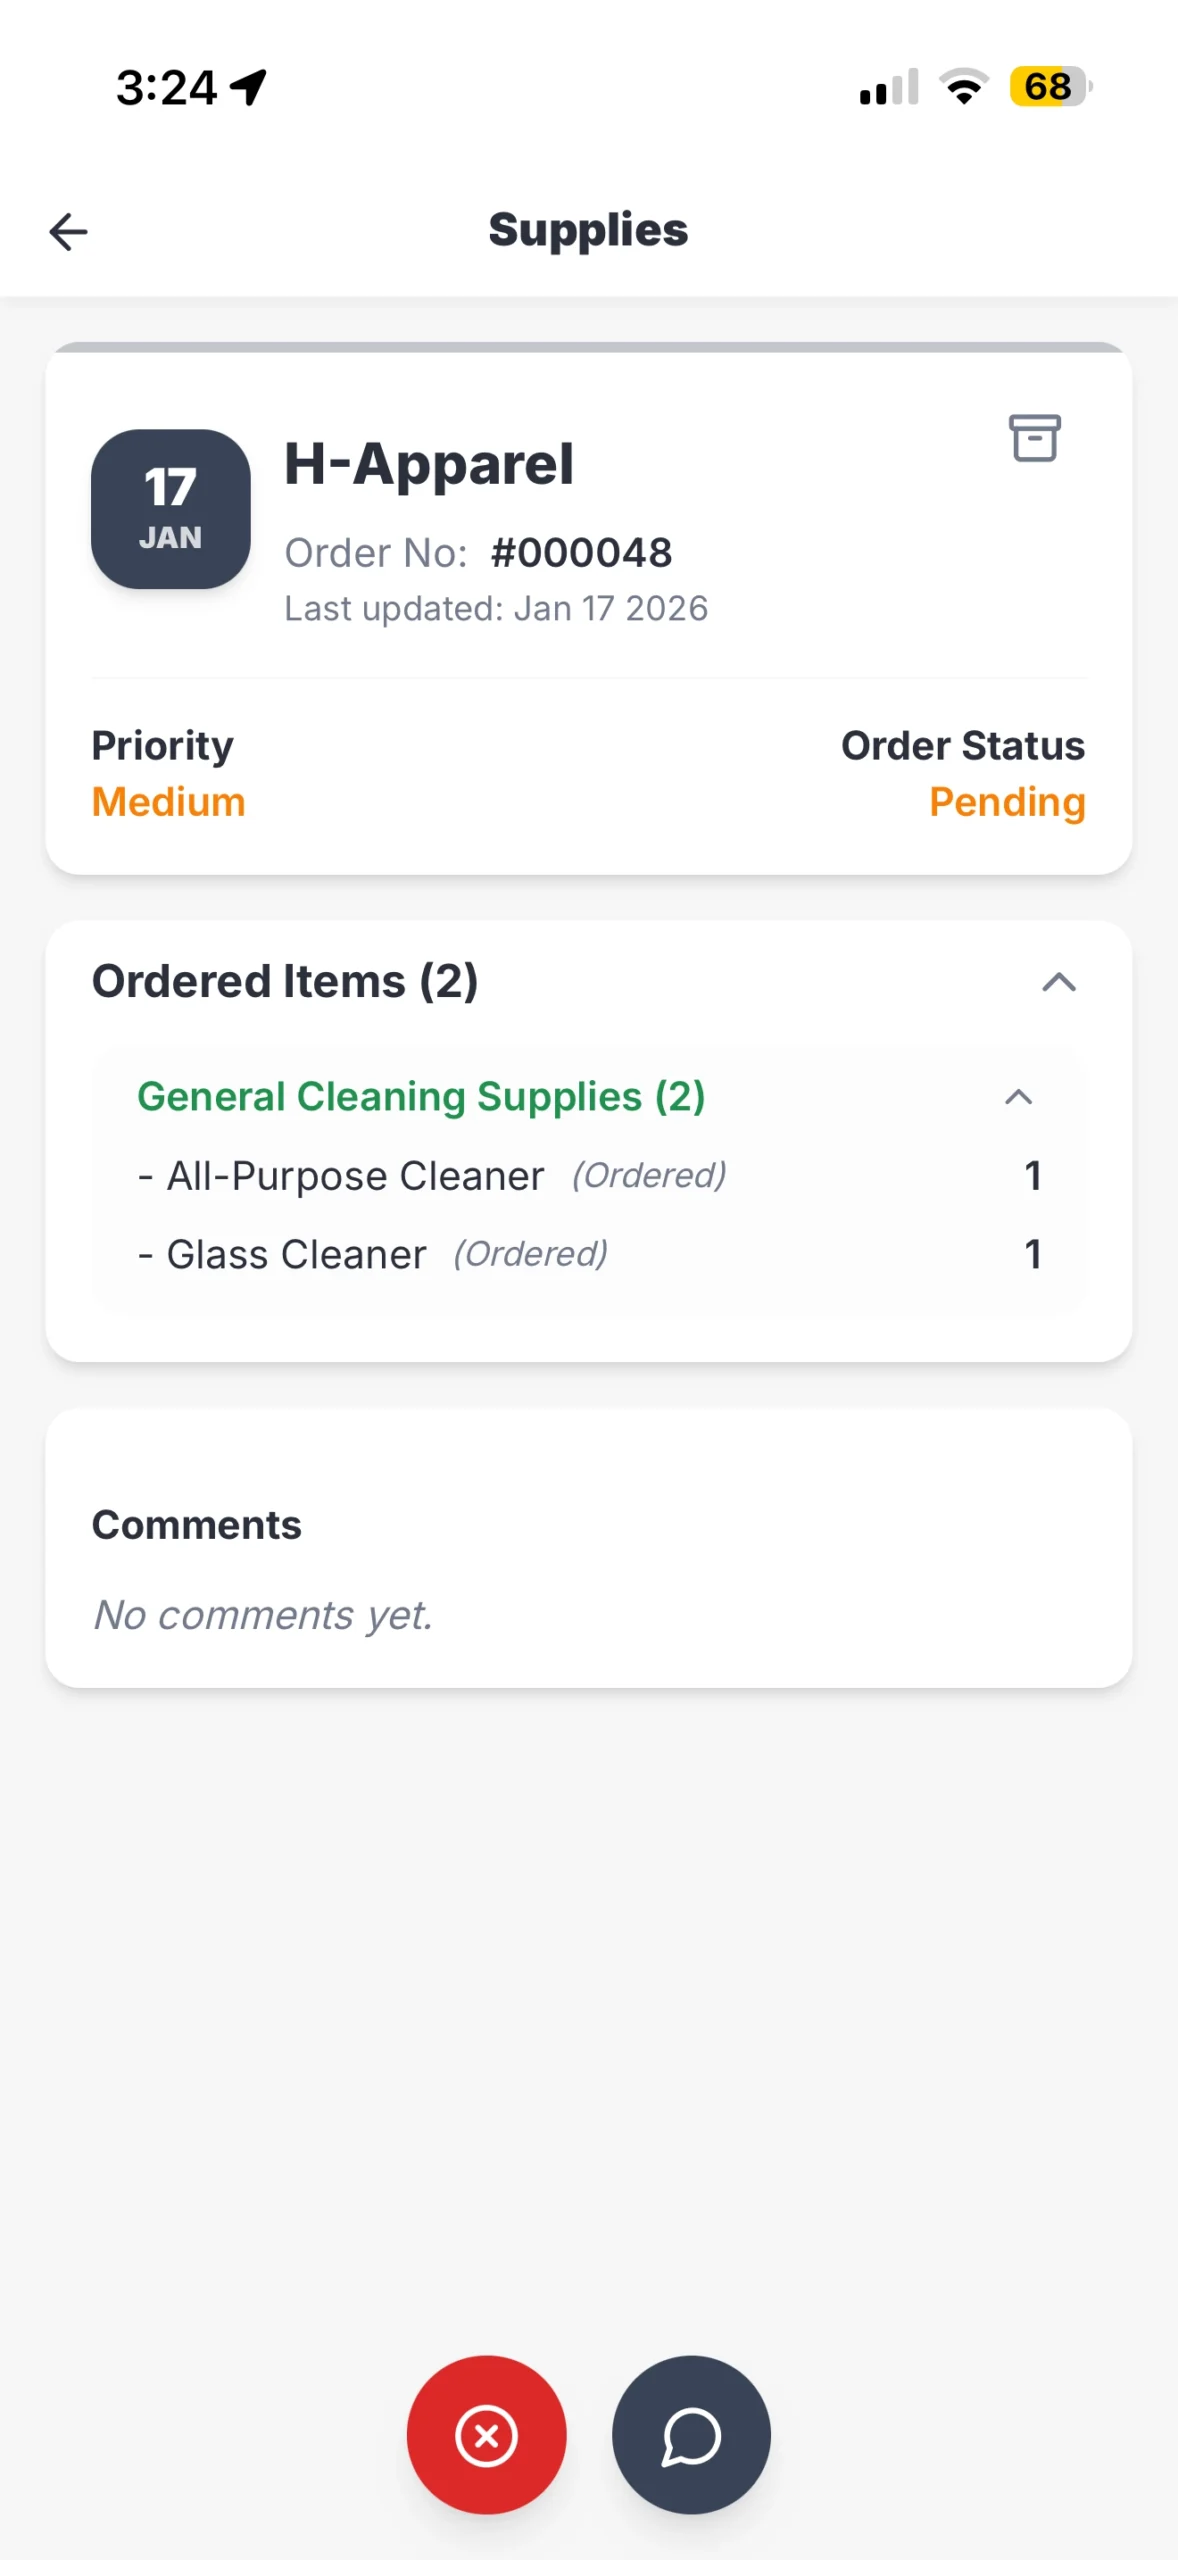Tap the H-Apparel order title
The width and height of the screenshot is (1178, 2560).
pyautogui.click(x=429, y=464)
